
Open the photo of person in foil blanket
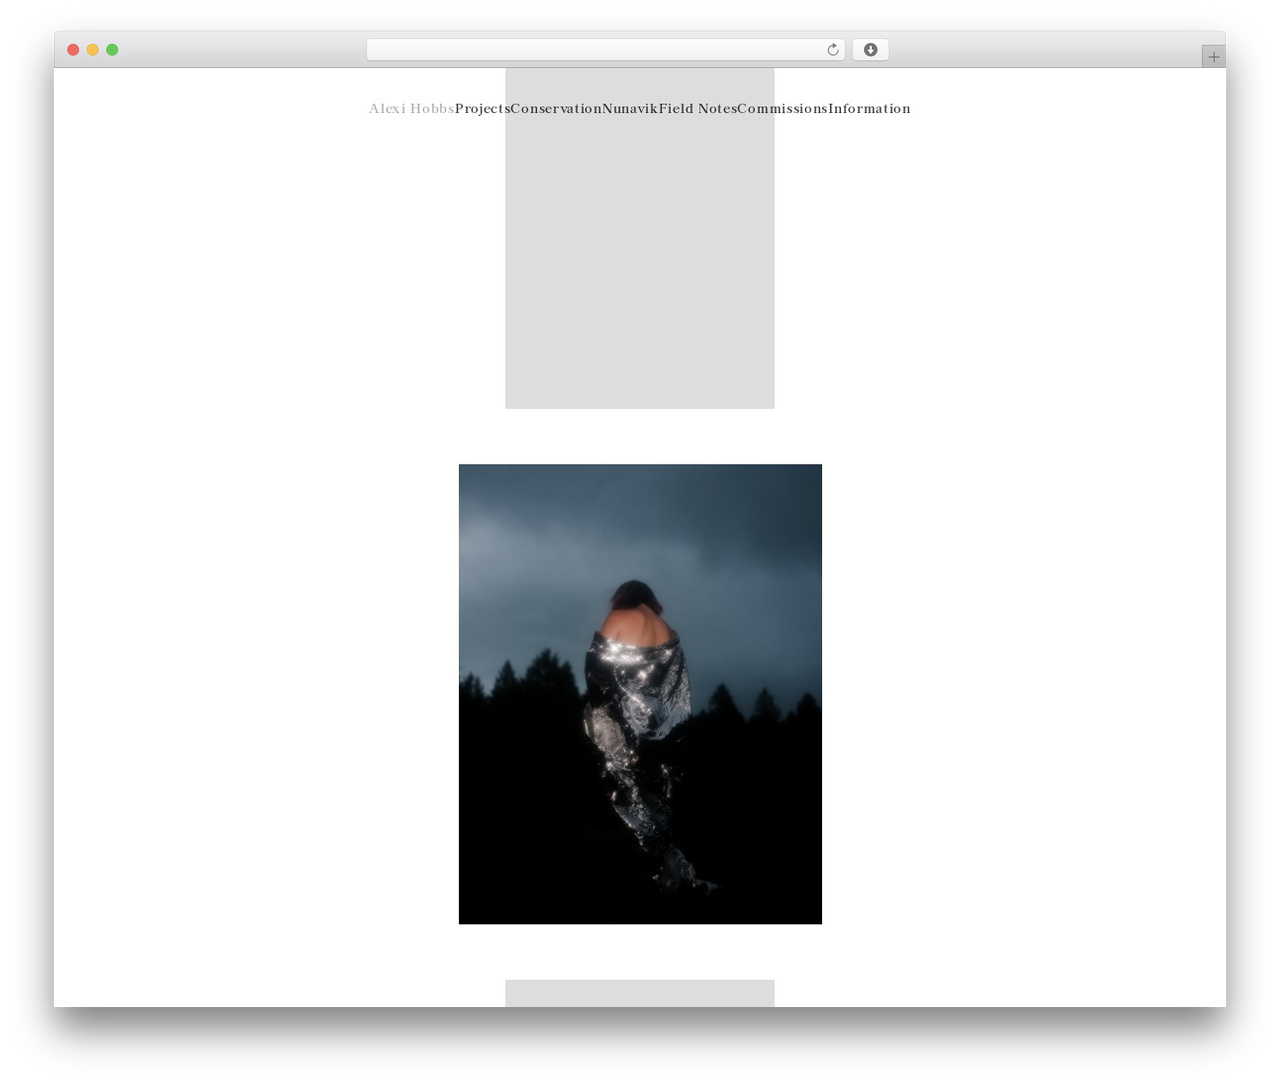click(640, 694)
